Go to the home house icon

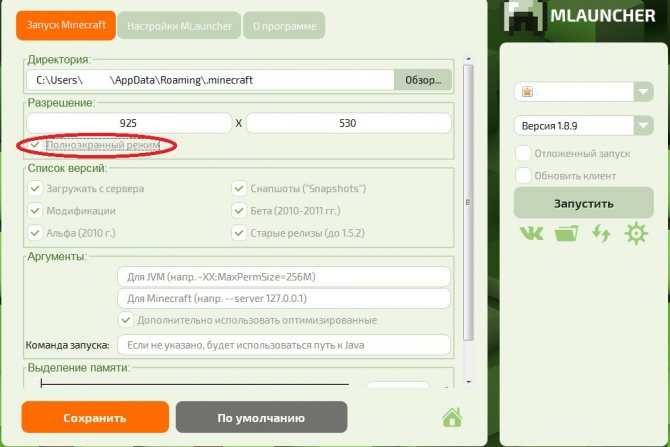click(453, 418)
